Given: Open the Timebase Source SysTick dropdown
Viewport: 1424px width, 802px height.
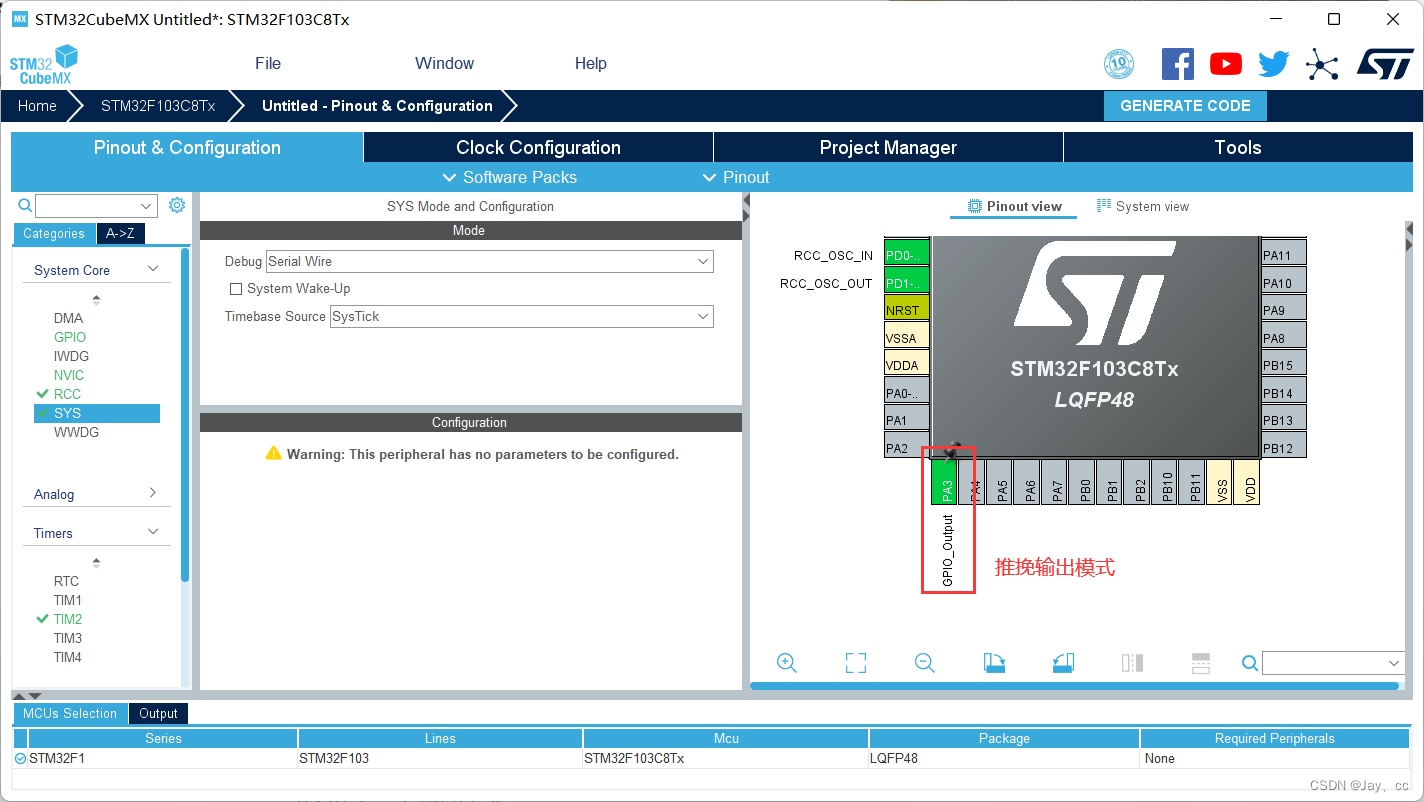Looking at the screenshot, I should (x=521, y=316).
